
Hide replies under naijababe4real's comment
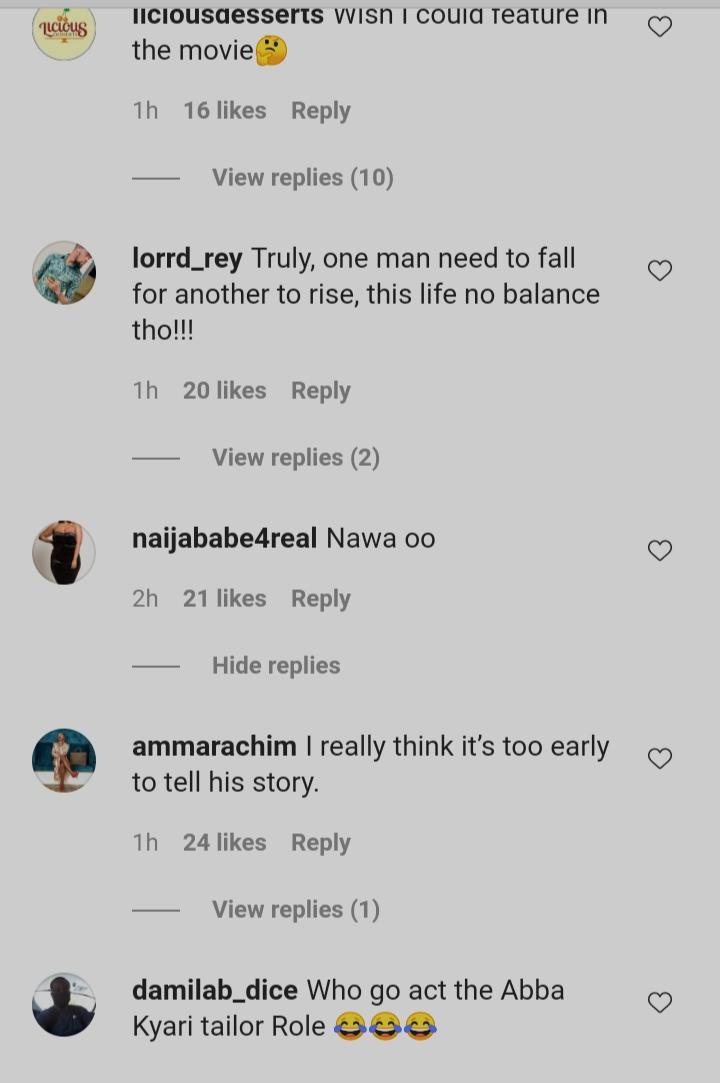(276, 666)
